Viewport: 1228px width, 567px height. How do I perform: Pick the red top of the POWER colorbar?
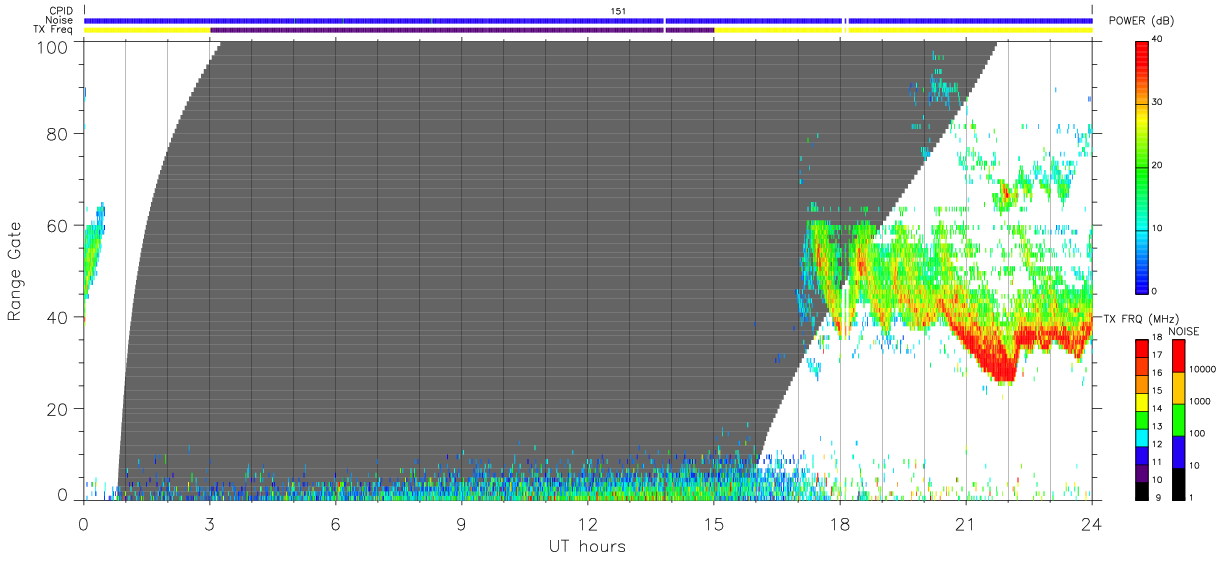pyautogui.click(x=1142, y=55)
